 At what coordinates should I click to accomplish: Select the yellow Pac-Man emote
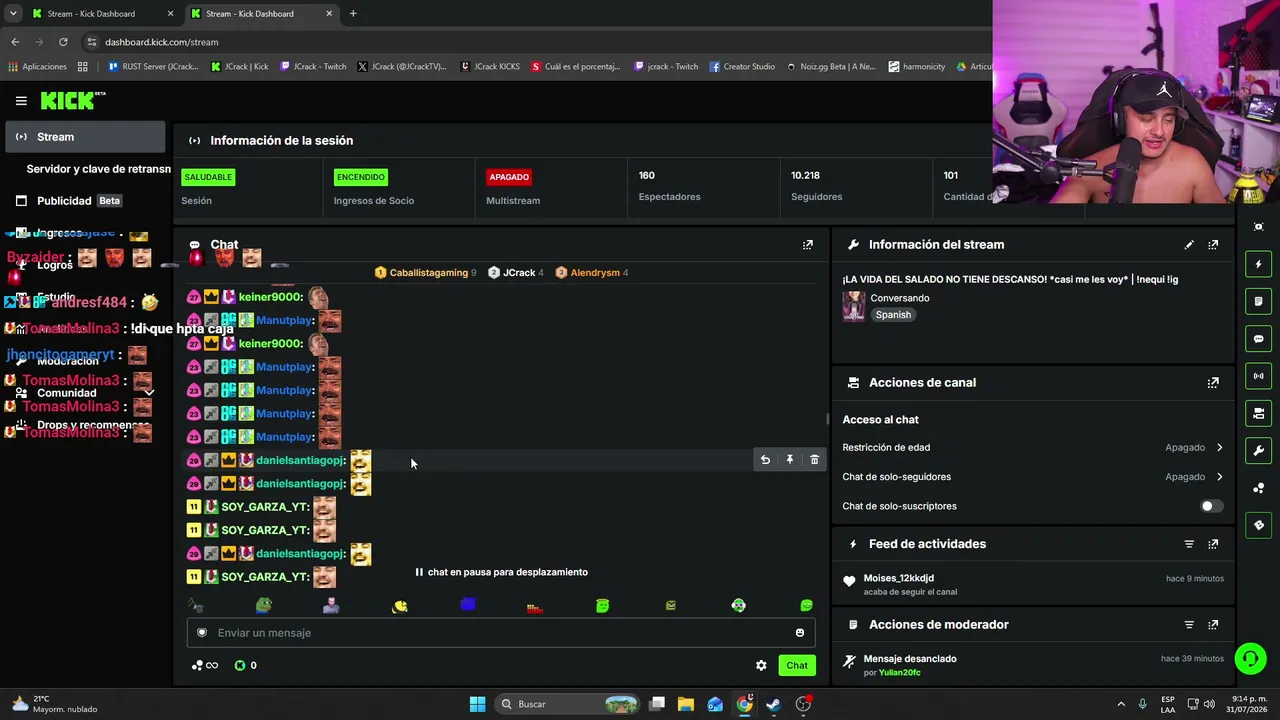point(400,605)
